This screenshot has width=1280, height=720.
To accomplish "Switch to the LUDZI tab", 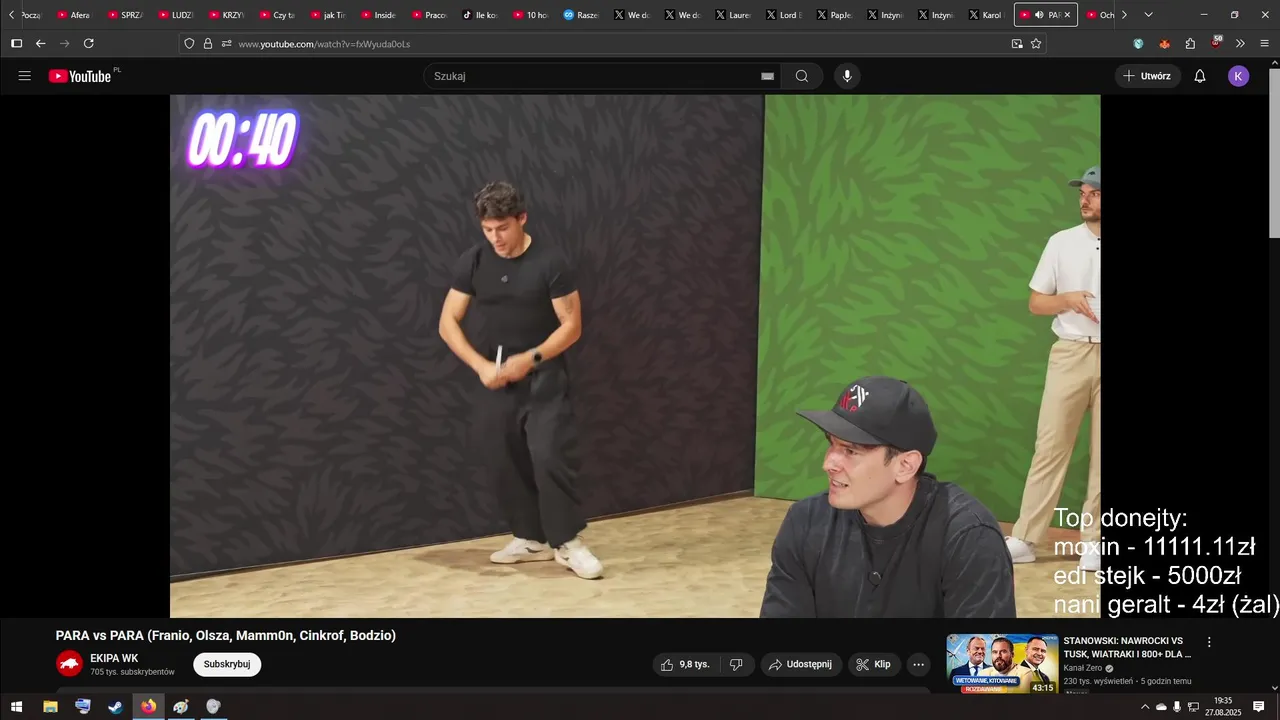I will 176,15.
